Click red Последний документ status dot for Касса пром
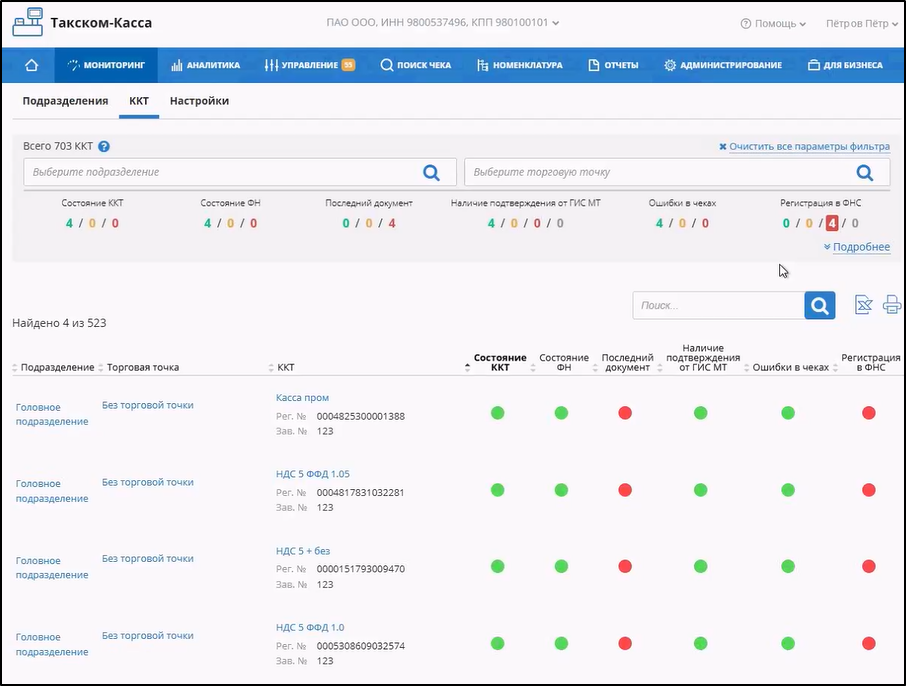This screenshot has width=906, height=686. tap(625, 413)
